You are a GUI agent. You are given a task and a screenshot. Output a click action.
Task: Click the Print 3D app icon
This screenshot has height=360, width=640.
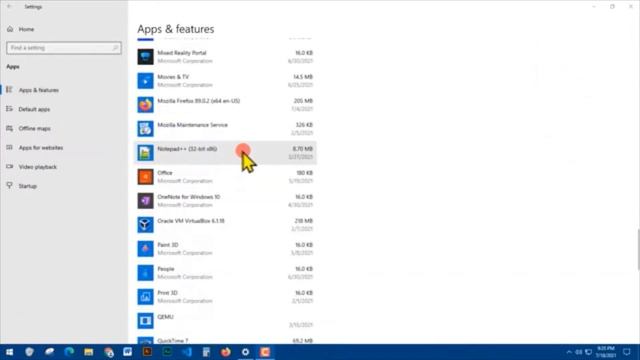click(x=145, y=297)
